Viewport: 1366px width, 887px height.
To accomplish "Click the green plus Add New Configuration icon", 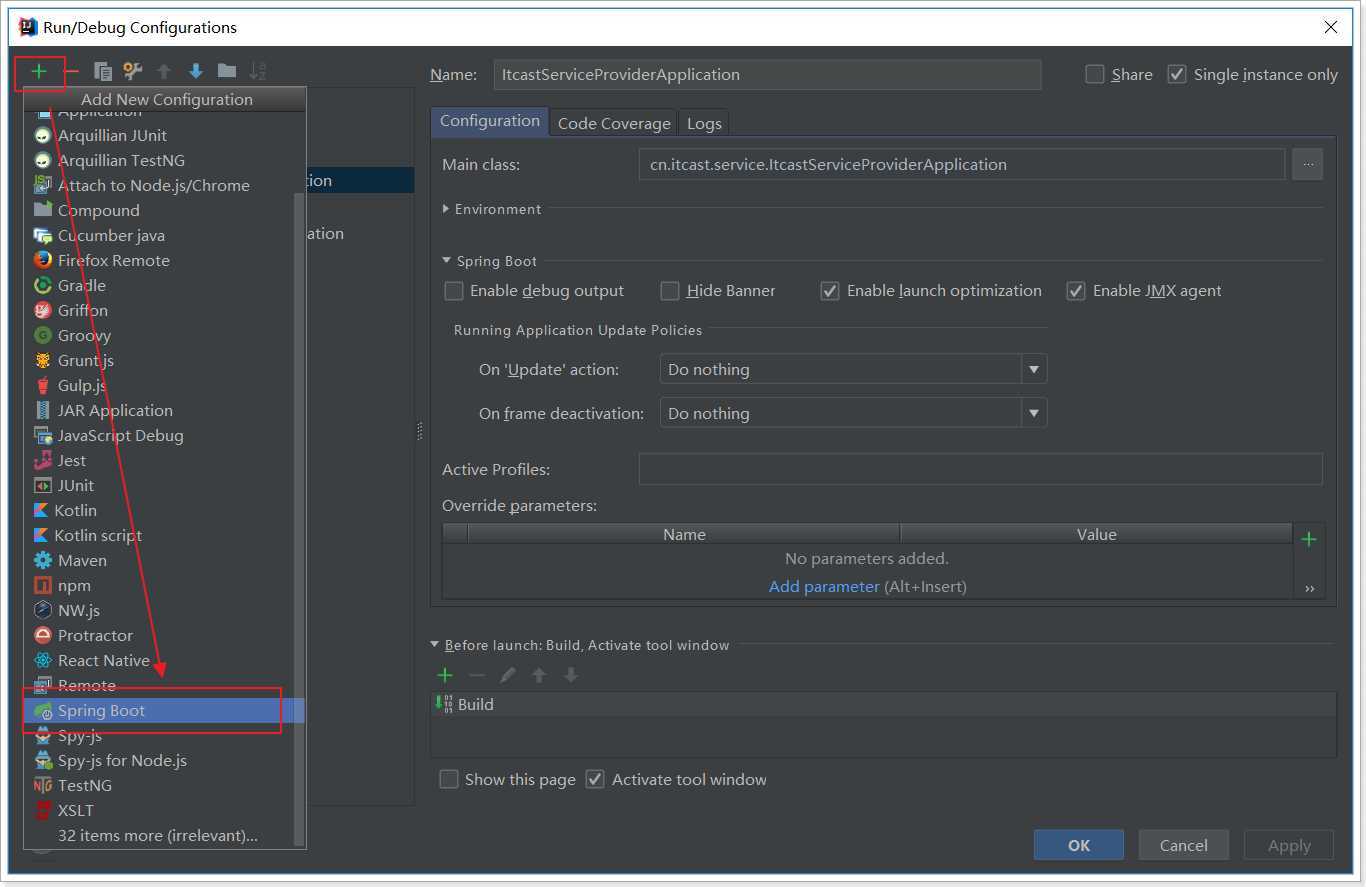I will (39, 72).
